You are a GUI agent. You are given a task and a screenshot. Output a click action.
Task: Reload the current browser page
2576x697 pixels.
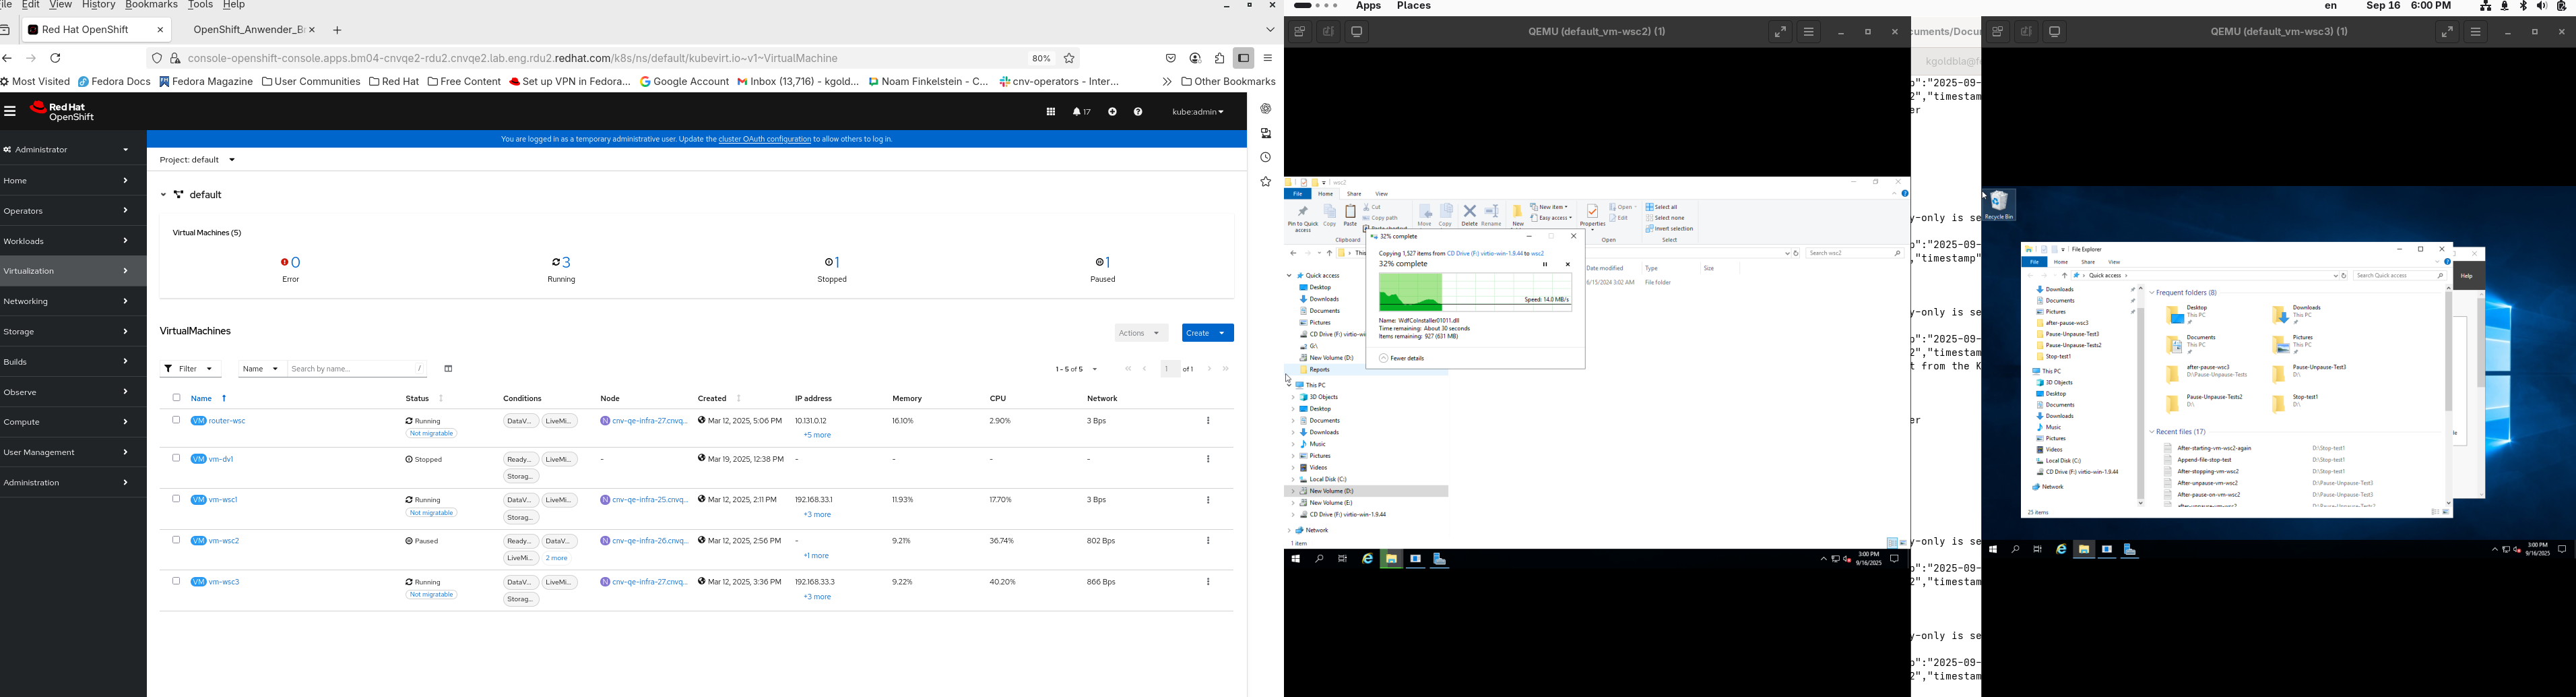point(56,59)
